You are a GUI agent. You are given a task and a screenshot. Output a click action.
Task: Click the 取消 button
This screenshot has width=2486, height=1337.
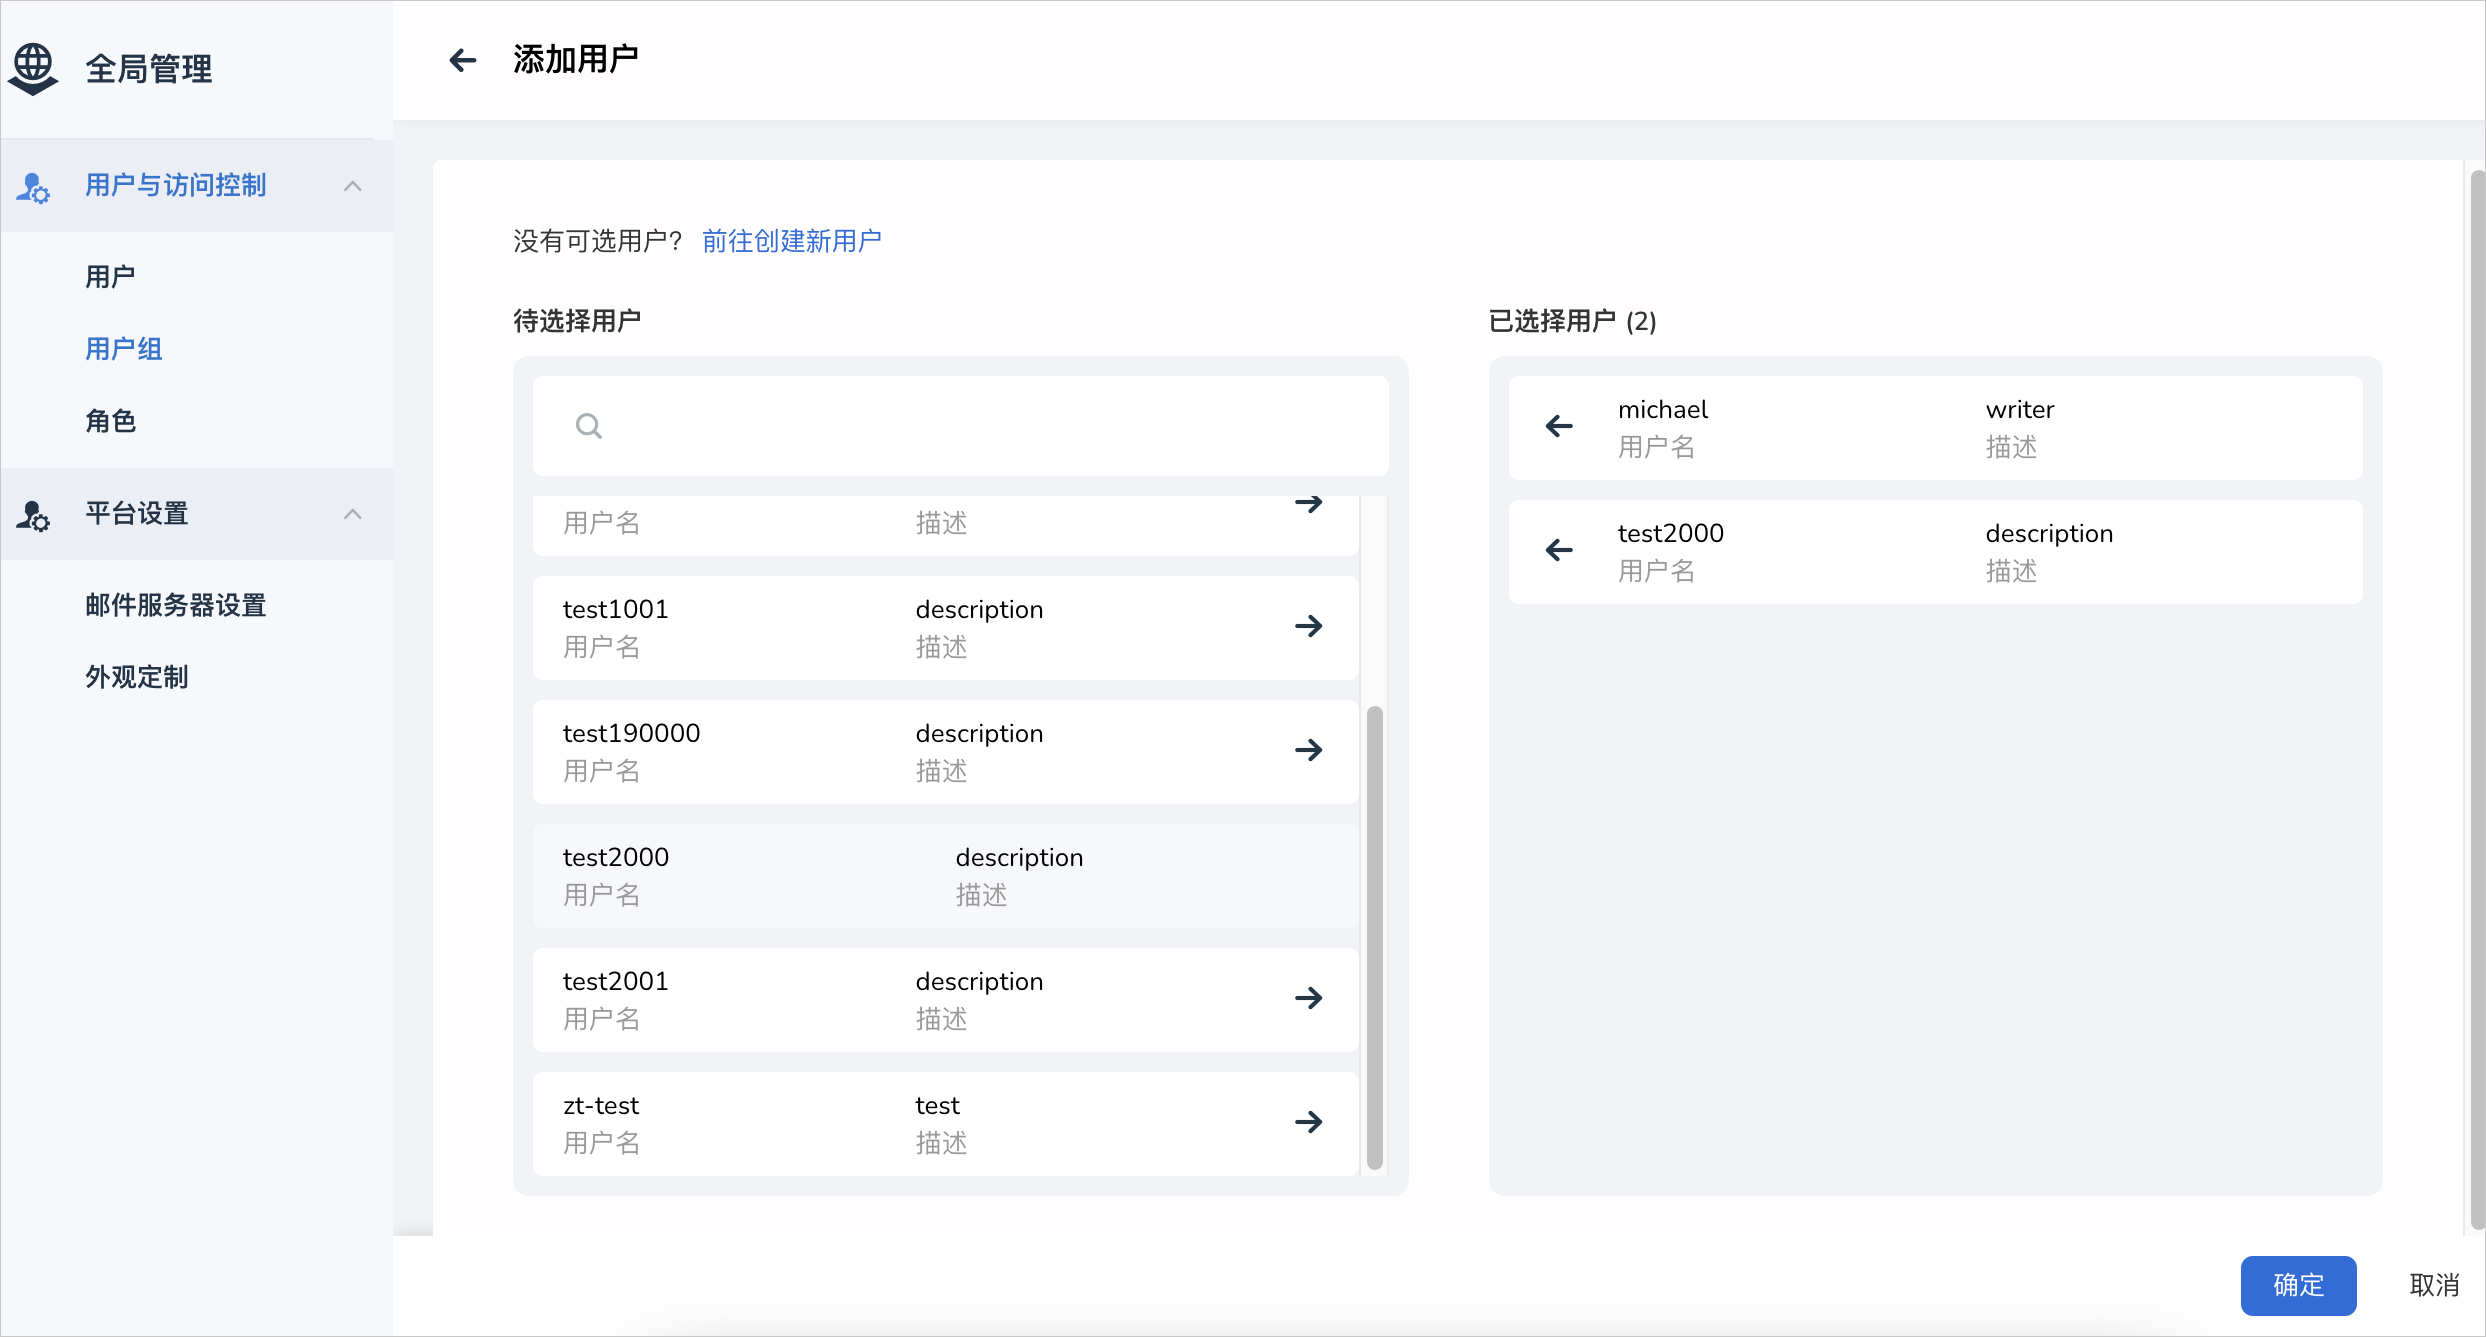(x=2434, y=1285)
